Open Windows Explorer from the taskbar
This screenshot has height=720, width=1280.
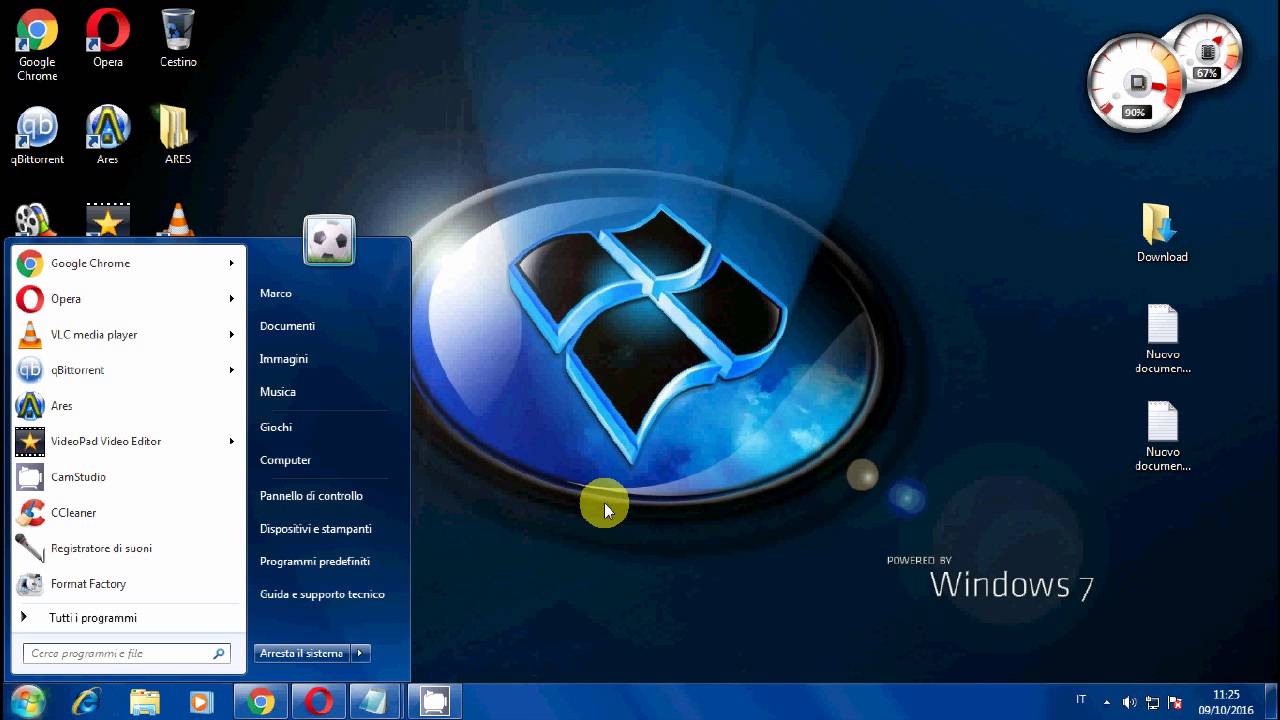point(145,701)
